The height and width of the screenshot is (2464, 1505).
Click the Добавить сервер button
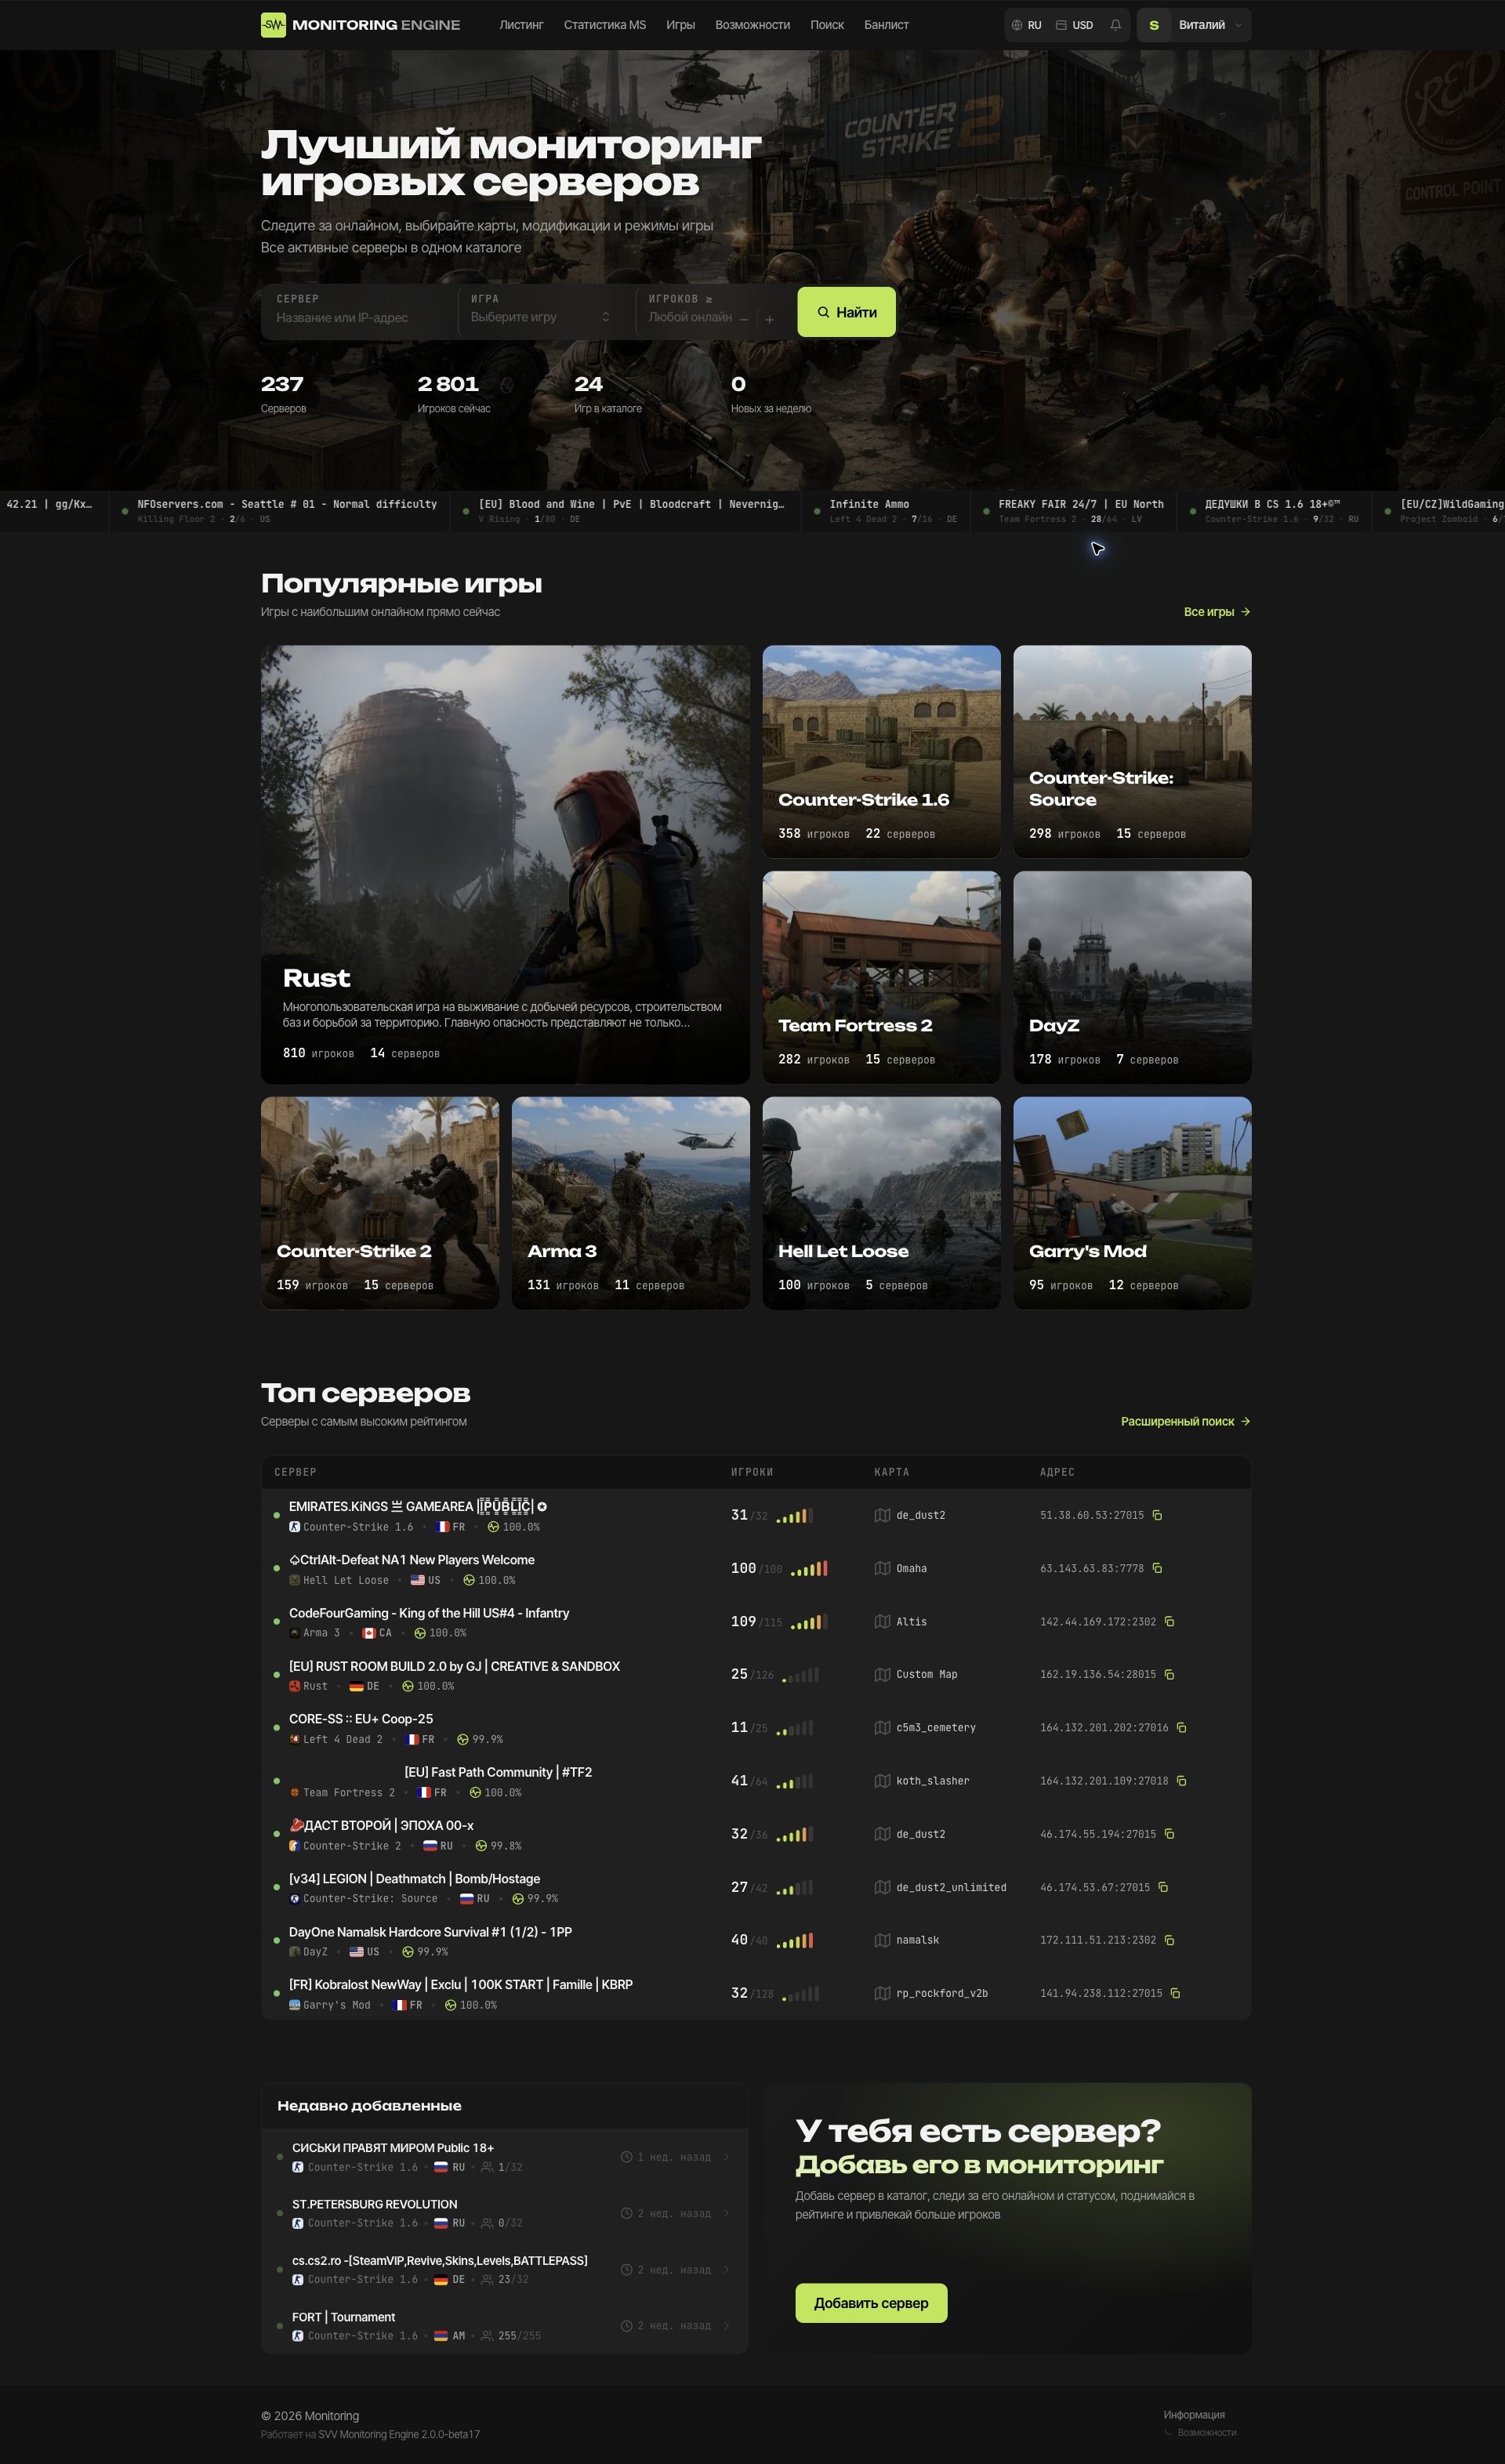tap(871, 2303)
